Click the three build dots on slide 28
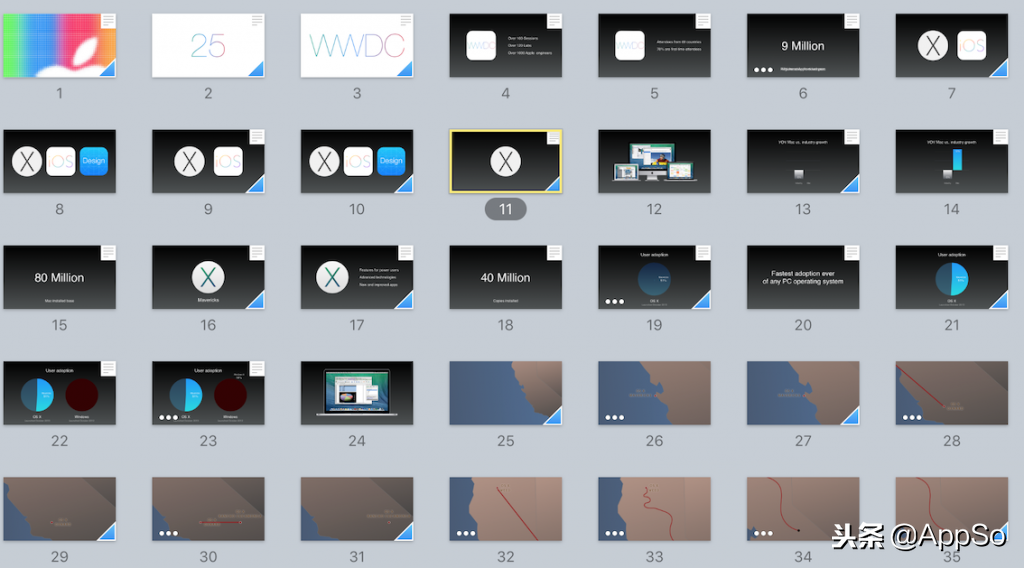This screenshot has width=1024, height=568. 912,417
